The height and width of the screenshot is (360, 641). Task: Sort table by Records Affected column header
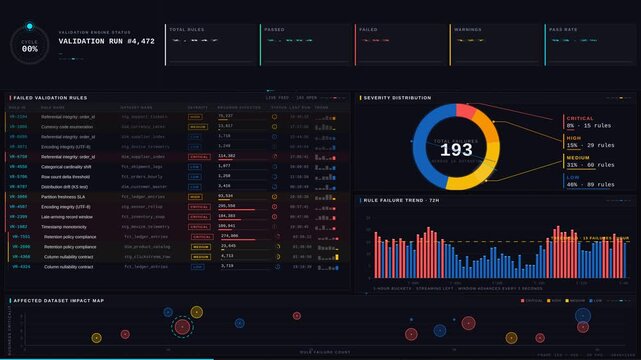[x=239, y=107]
